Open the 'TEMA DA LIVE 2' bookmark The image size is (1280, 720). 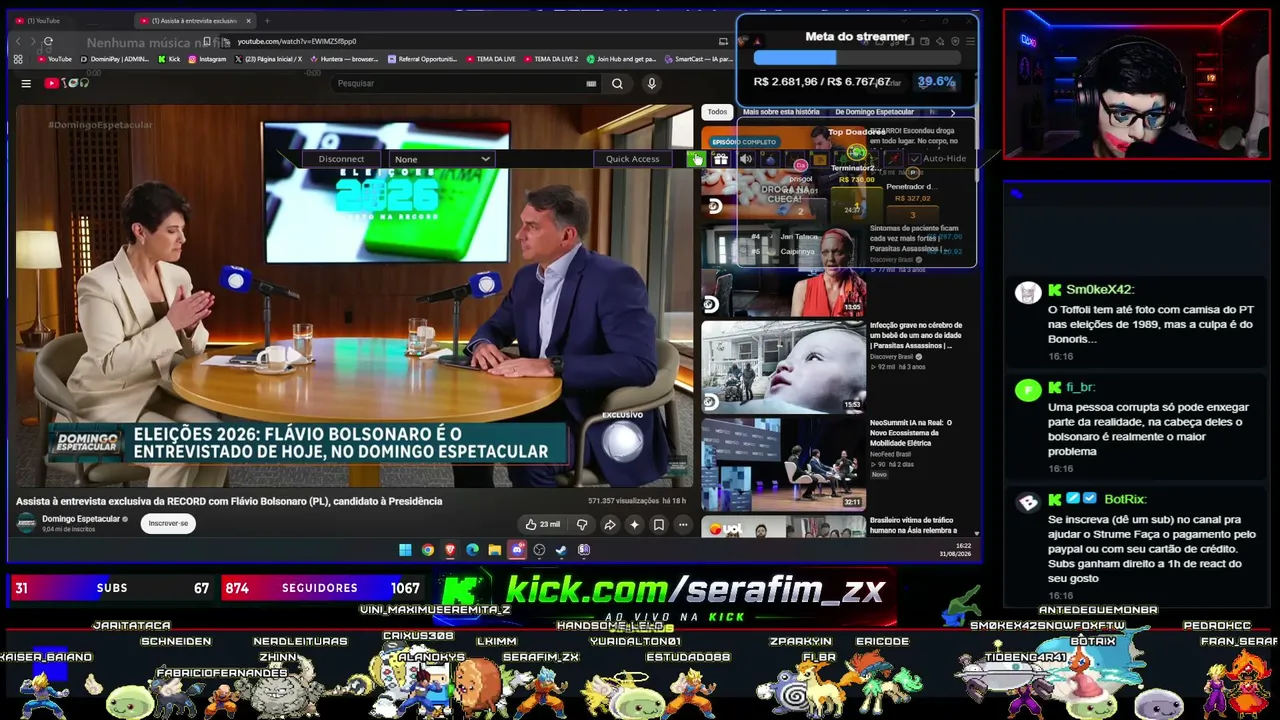551,59
